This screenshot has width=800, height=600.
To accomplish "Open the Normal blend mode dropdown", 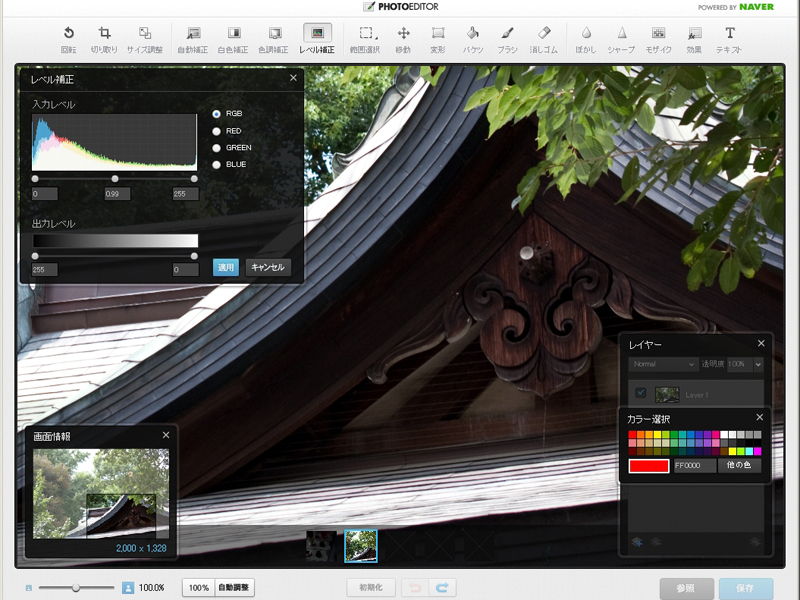I will click(x=663, y=364).
